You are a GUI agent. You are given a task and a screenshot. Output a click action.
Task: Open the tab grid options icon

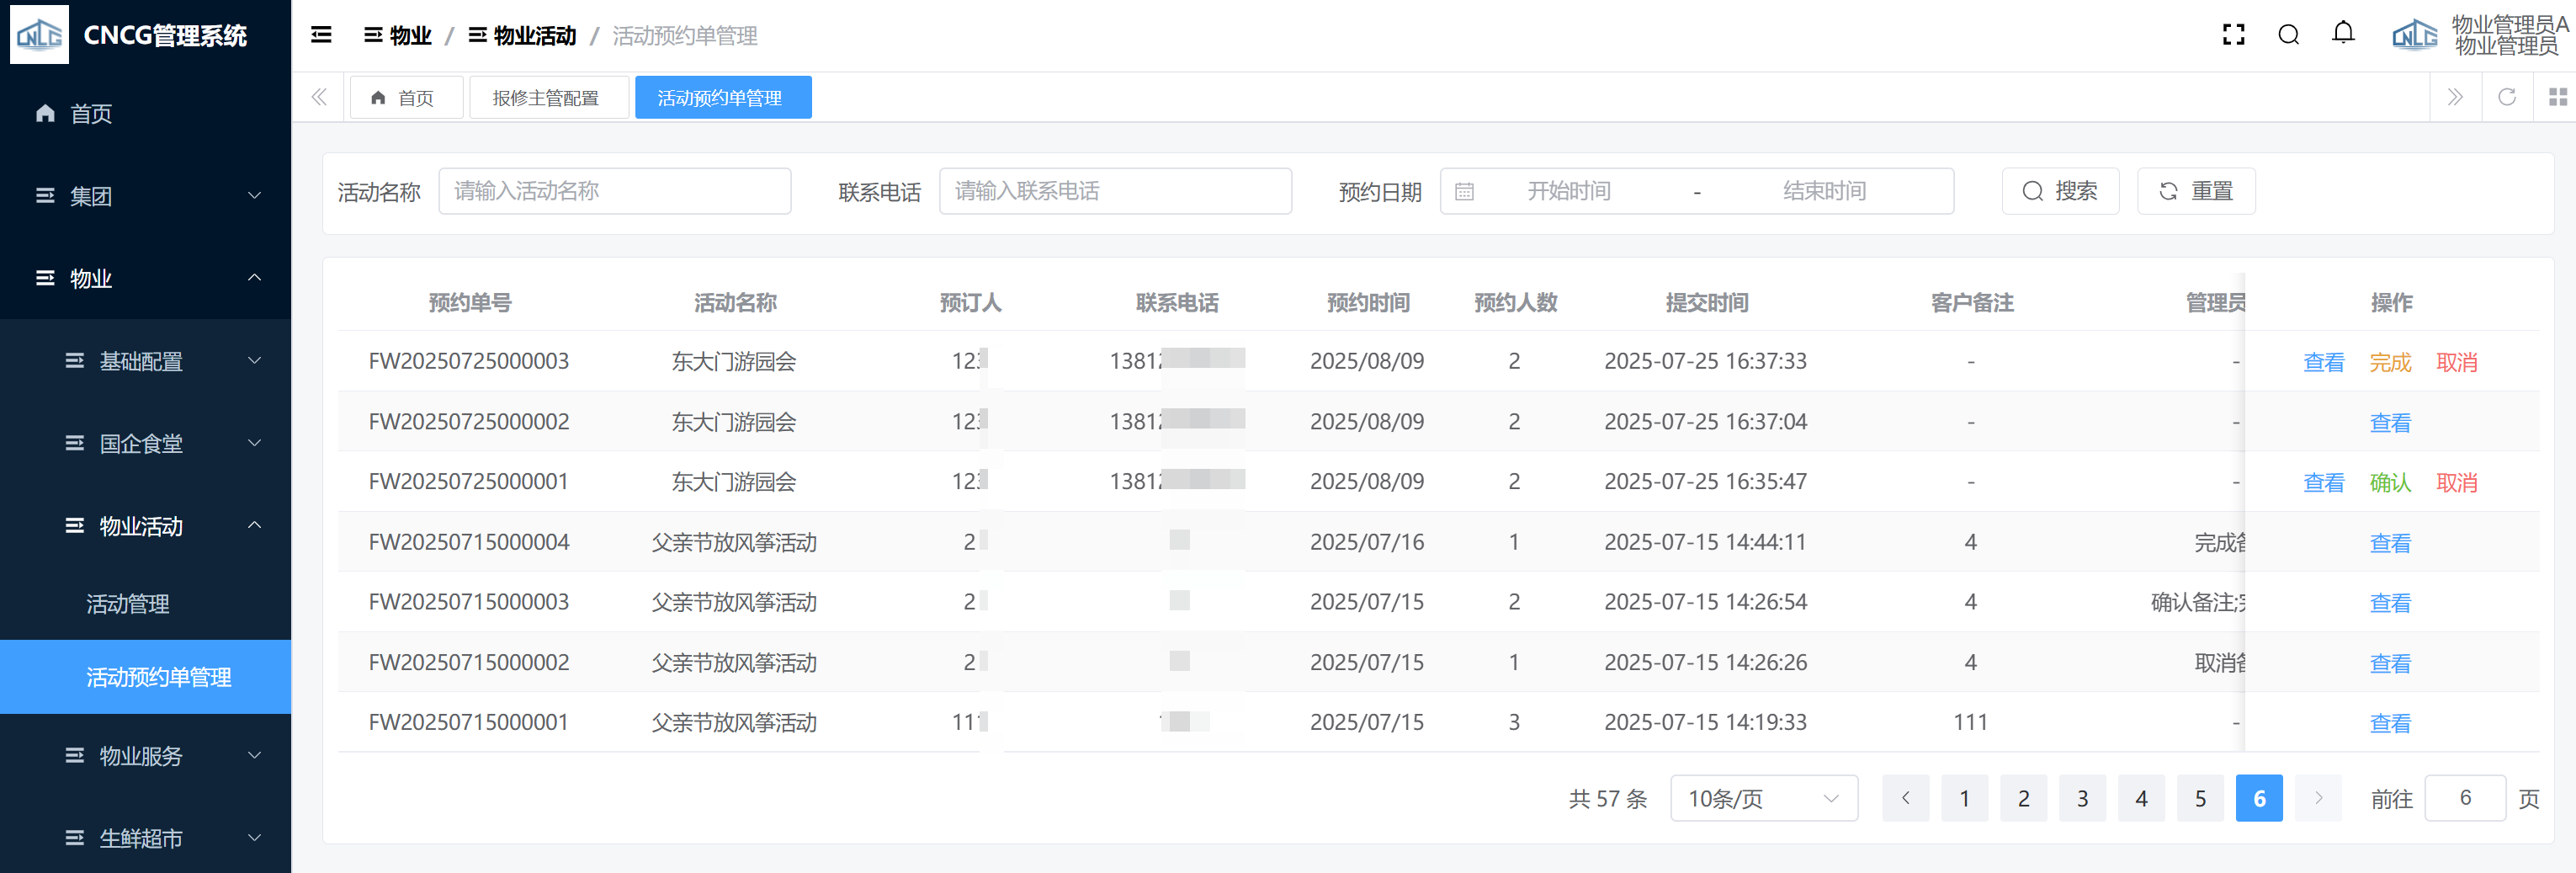click(x=2557, y=97)
